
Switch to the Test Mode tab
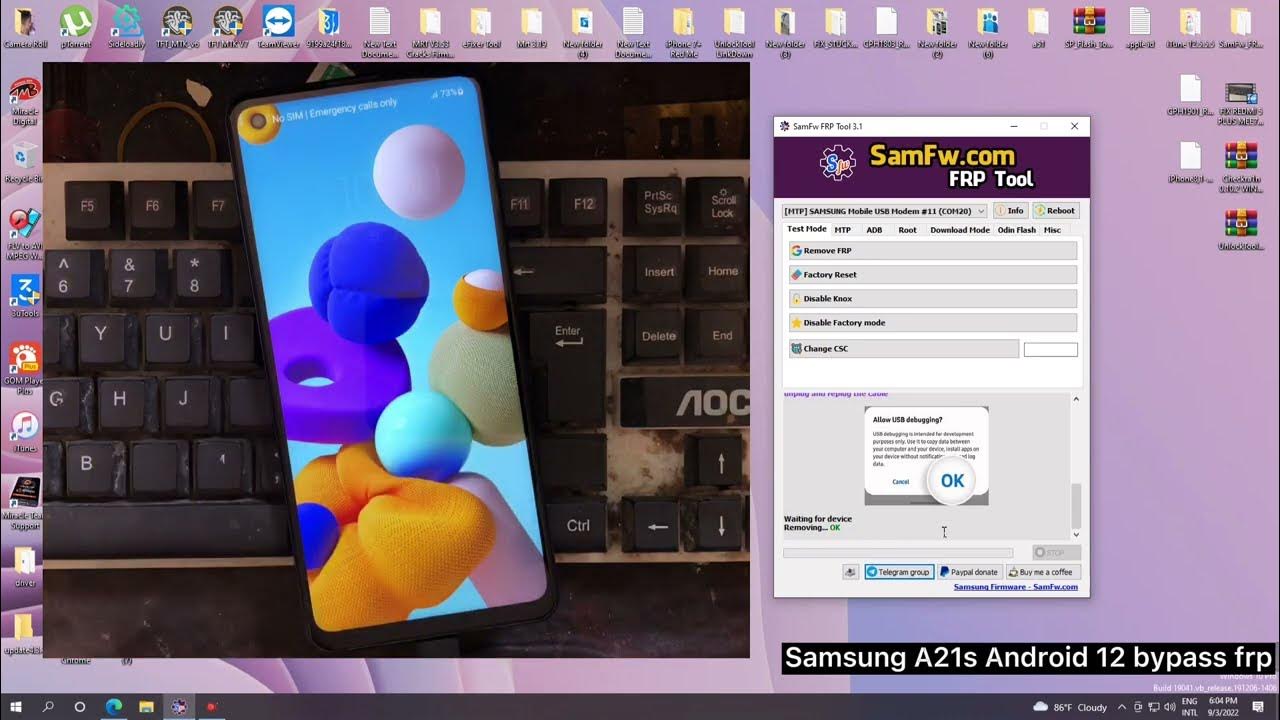(807, 229)
